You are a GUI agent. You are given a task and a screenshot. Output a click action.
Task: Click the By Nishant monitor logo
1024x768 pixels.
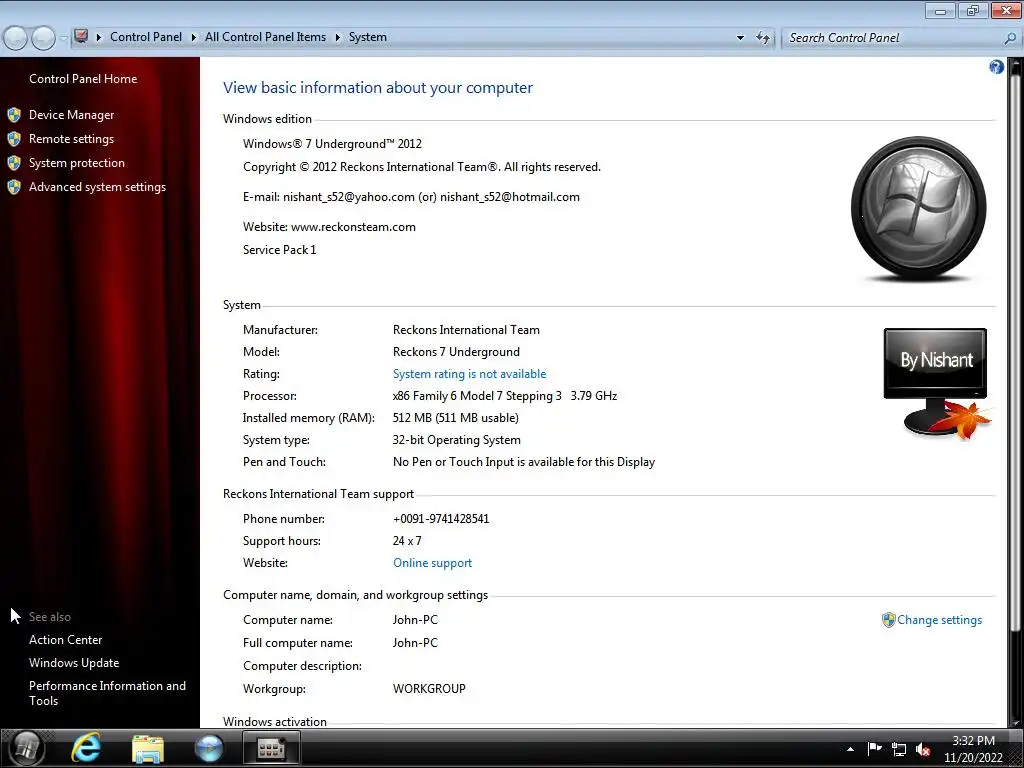pos(936,383)
